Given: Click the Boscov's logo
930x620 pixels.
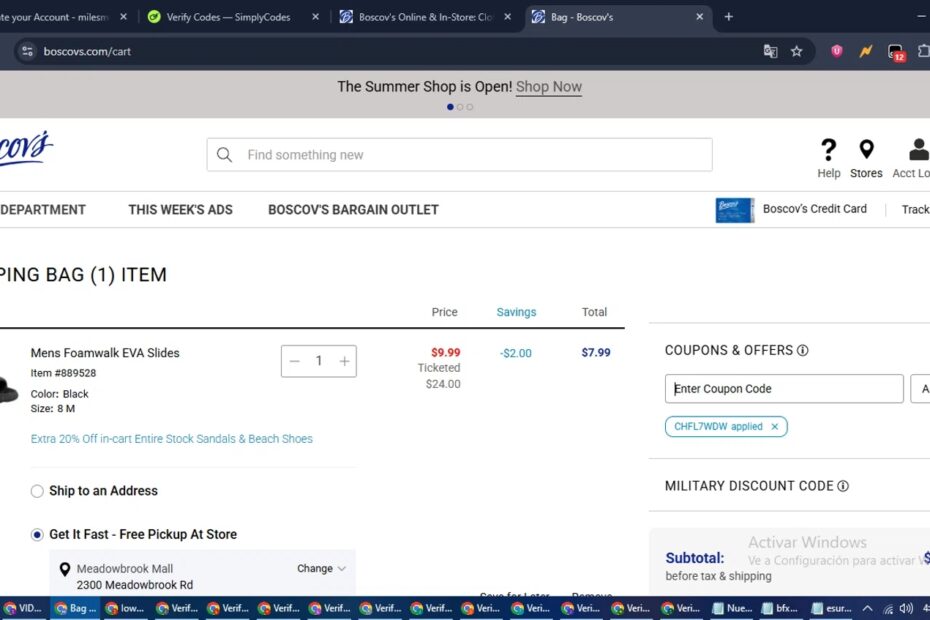Looking at the screenshot, I should click(26, 148).
